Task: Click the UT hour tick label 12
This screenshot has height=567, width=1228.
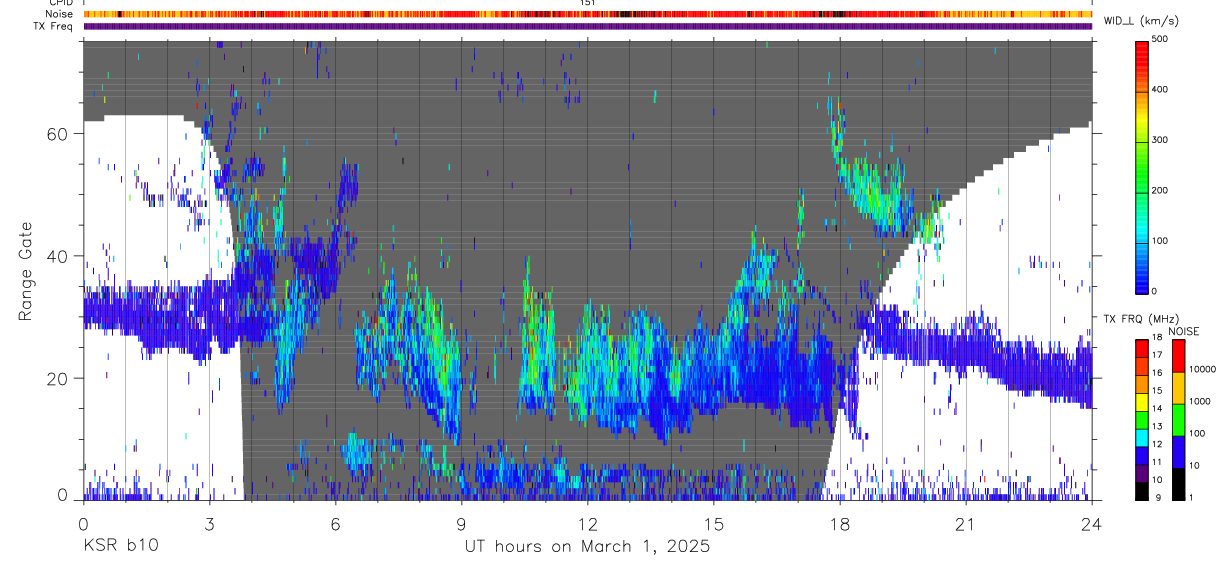Action: [x=587, y=524]
